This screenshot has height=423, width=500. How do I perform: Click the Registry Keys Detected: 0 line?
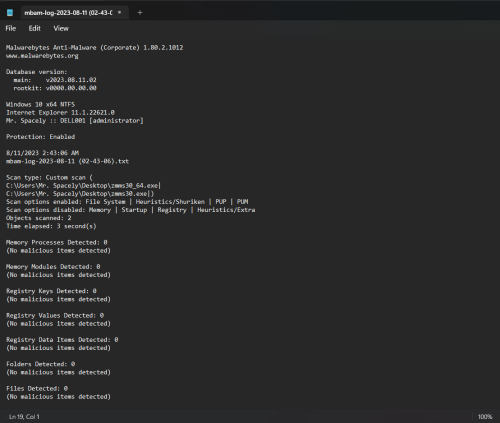pyautogui.click(x=51, y=291)
